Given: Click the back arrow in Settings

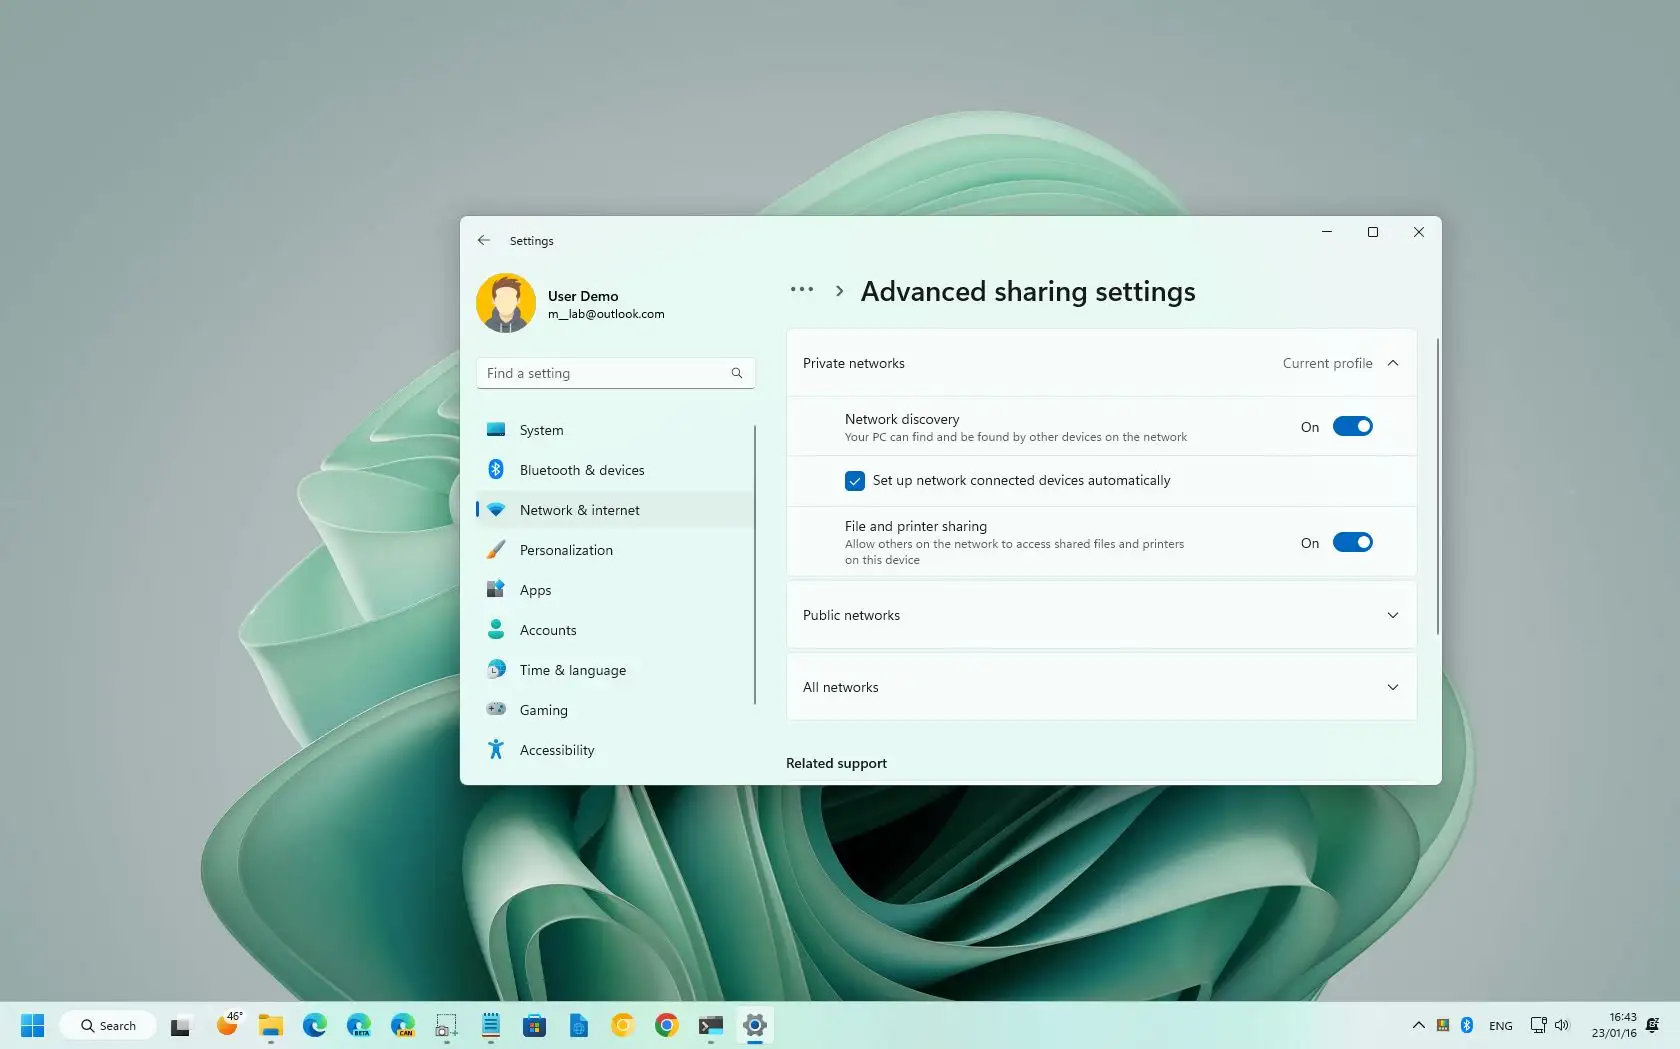Looking at the screenshot, I should point(484,240).
